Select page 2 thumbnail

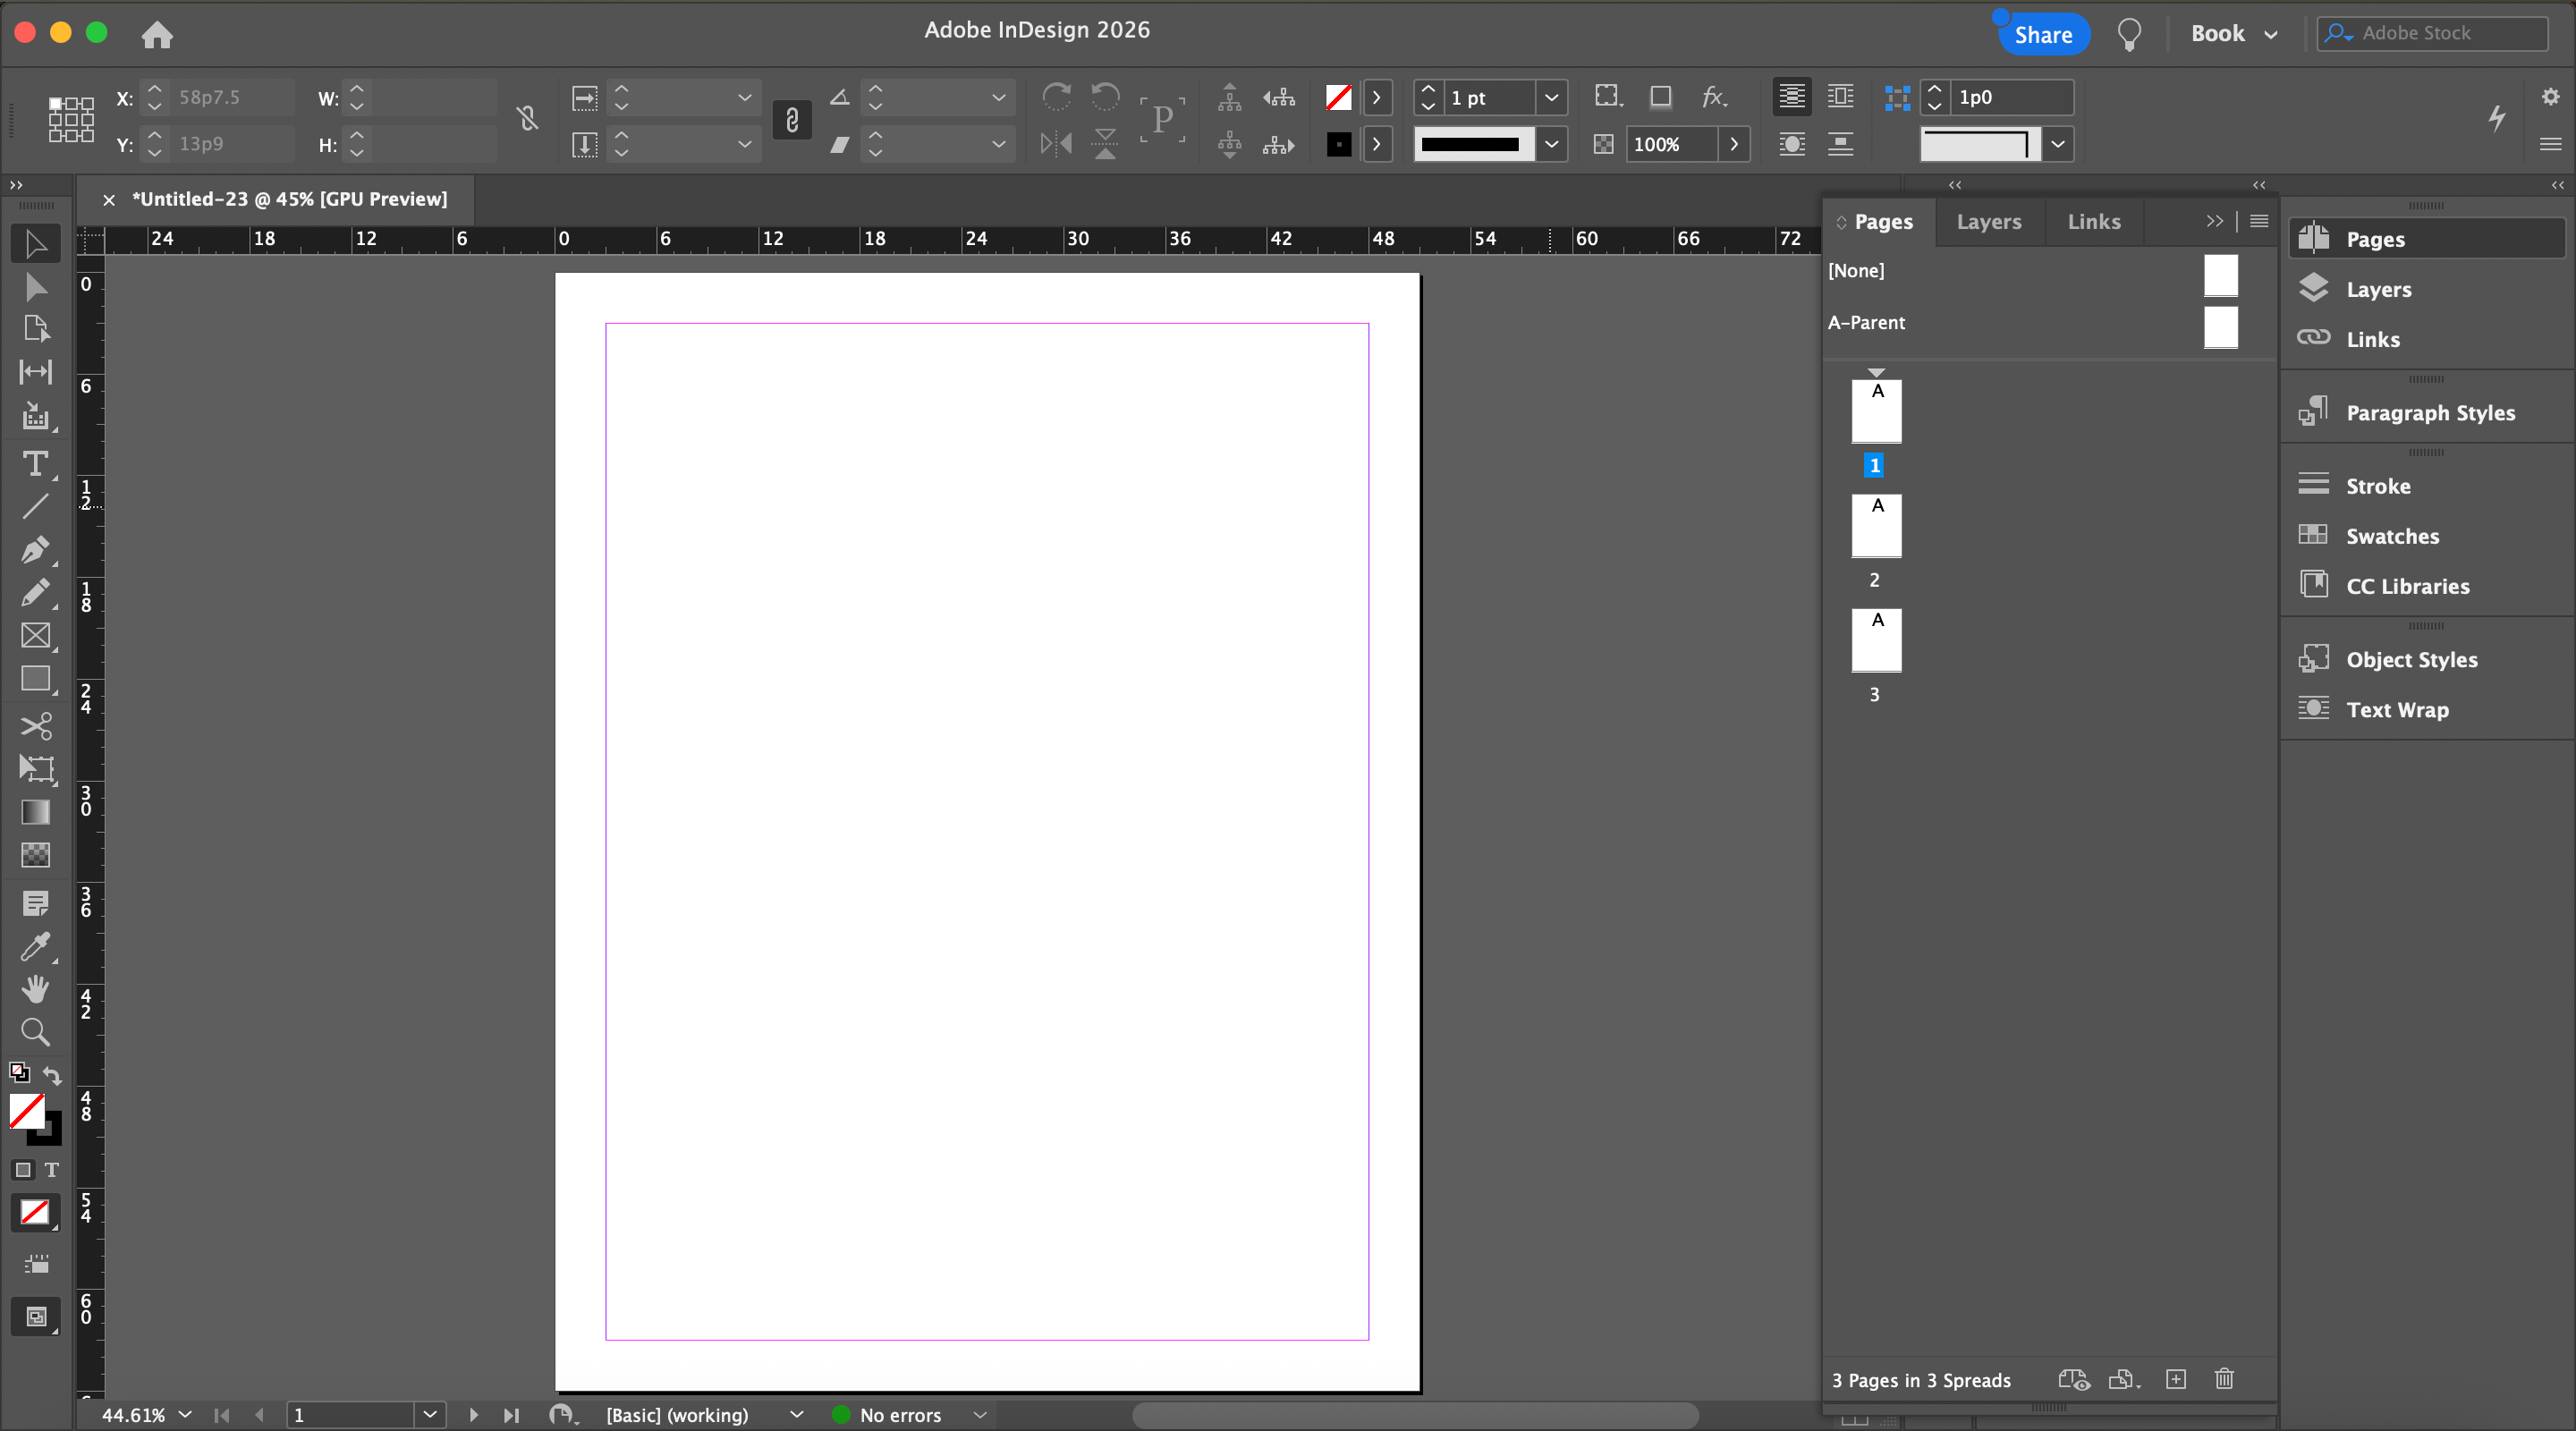pos(1875,526)
